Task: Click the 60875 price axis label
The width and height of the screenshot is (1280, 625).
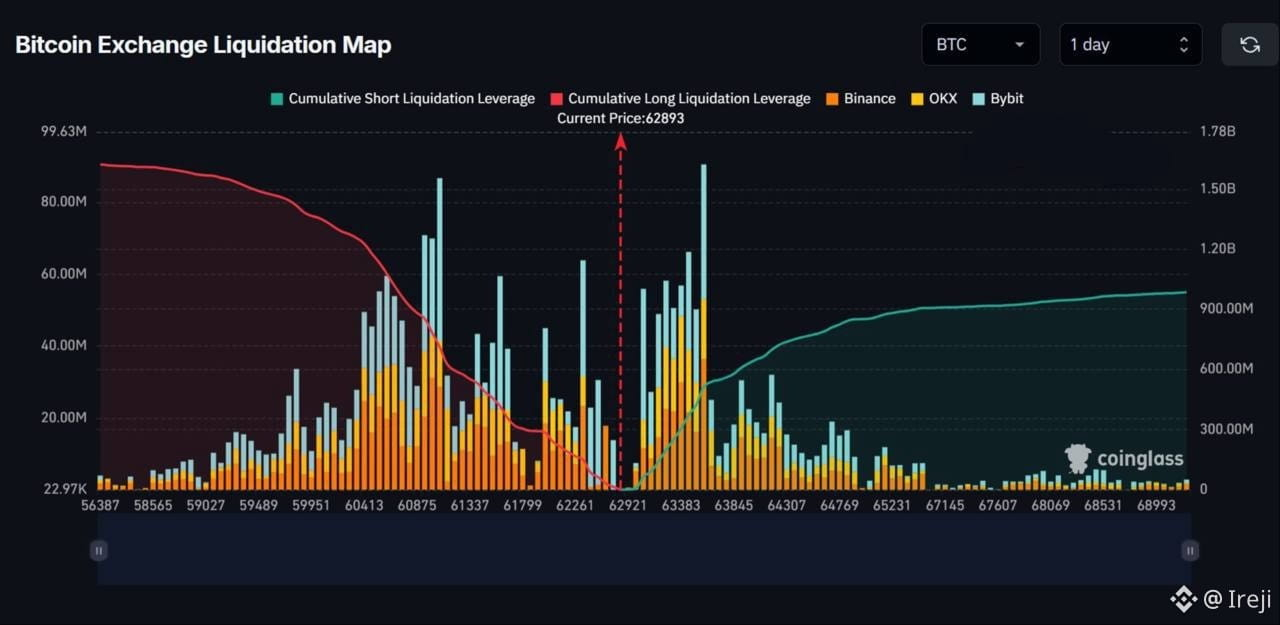Action: click(417, 506)
